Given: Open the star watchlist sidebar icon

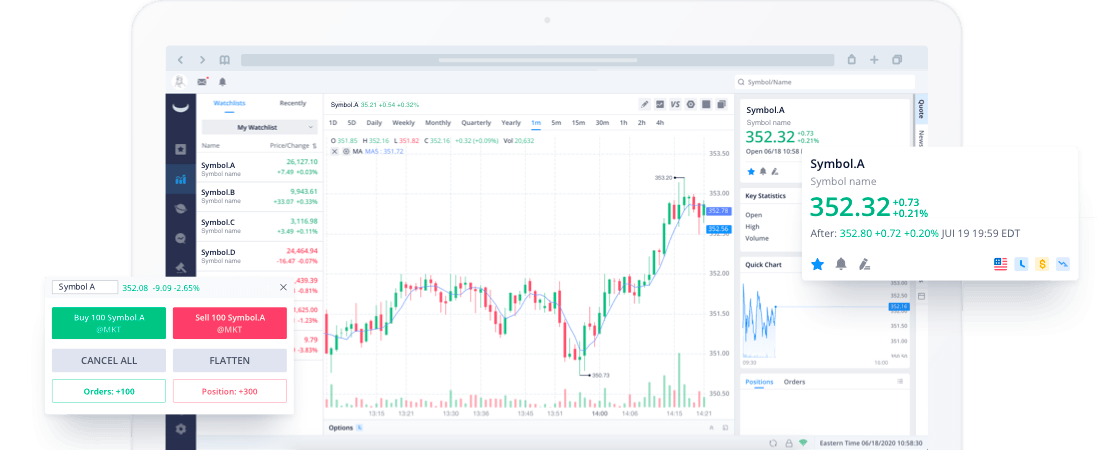Looking at the screenshot, I should coord(181,149).
